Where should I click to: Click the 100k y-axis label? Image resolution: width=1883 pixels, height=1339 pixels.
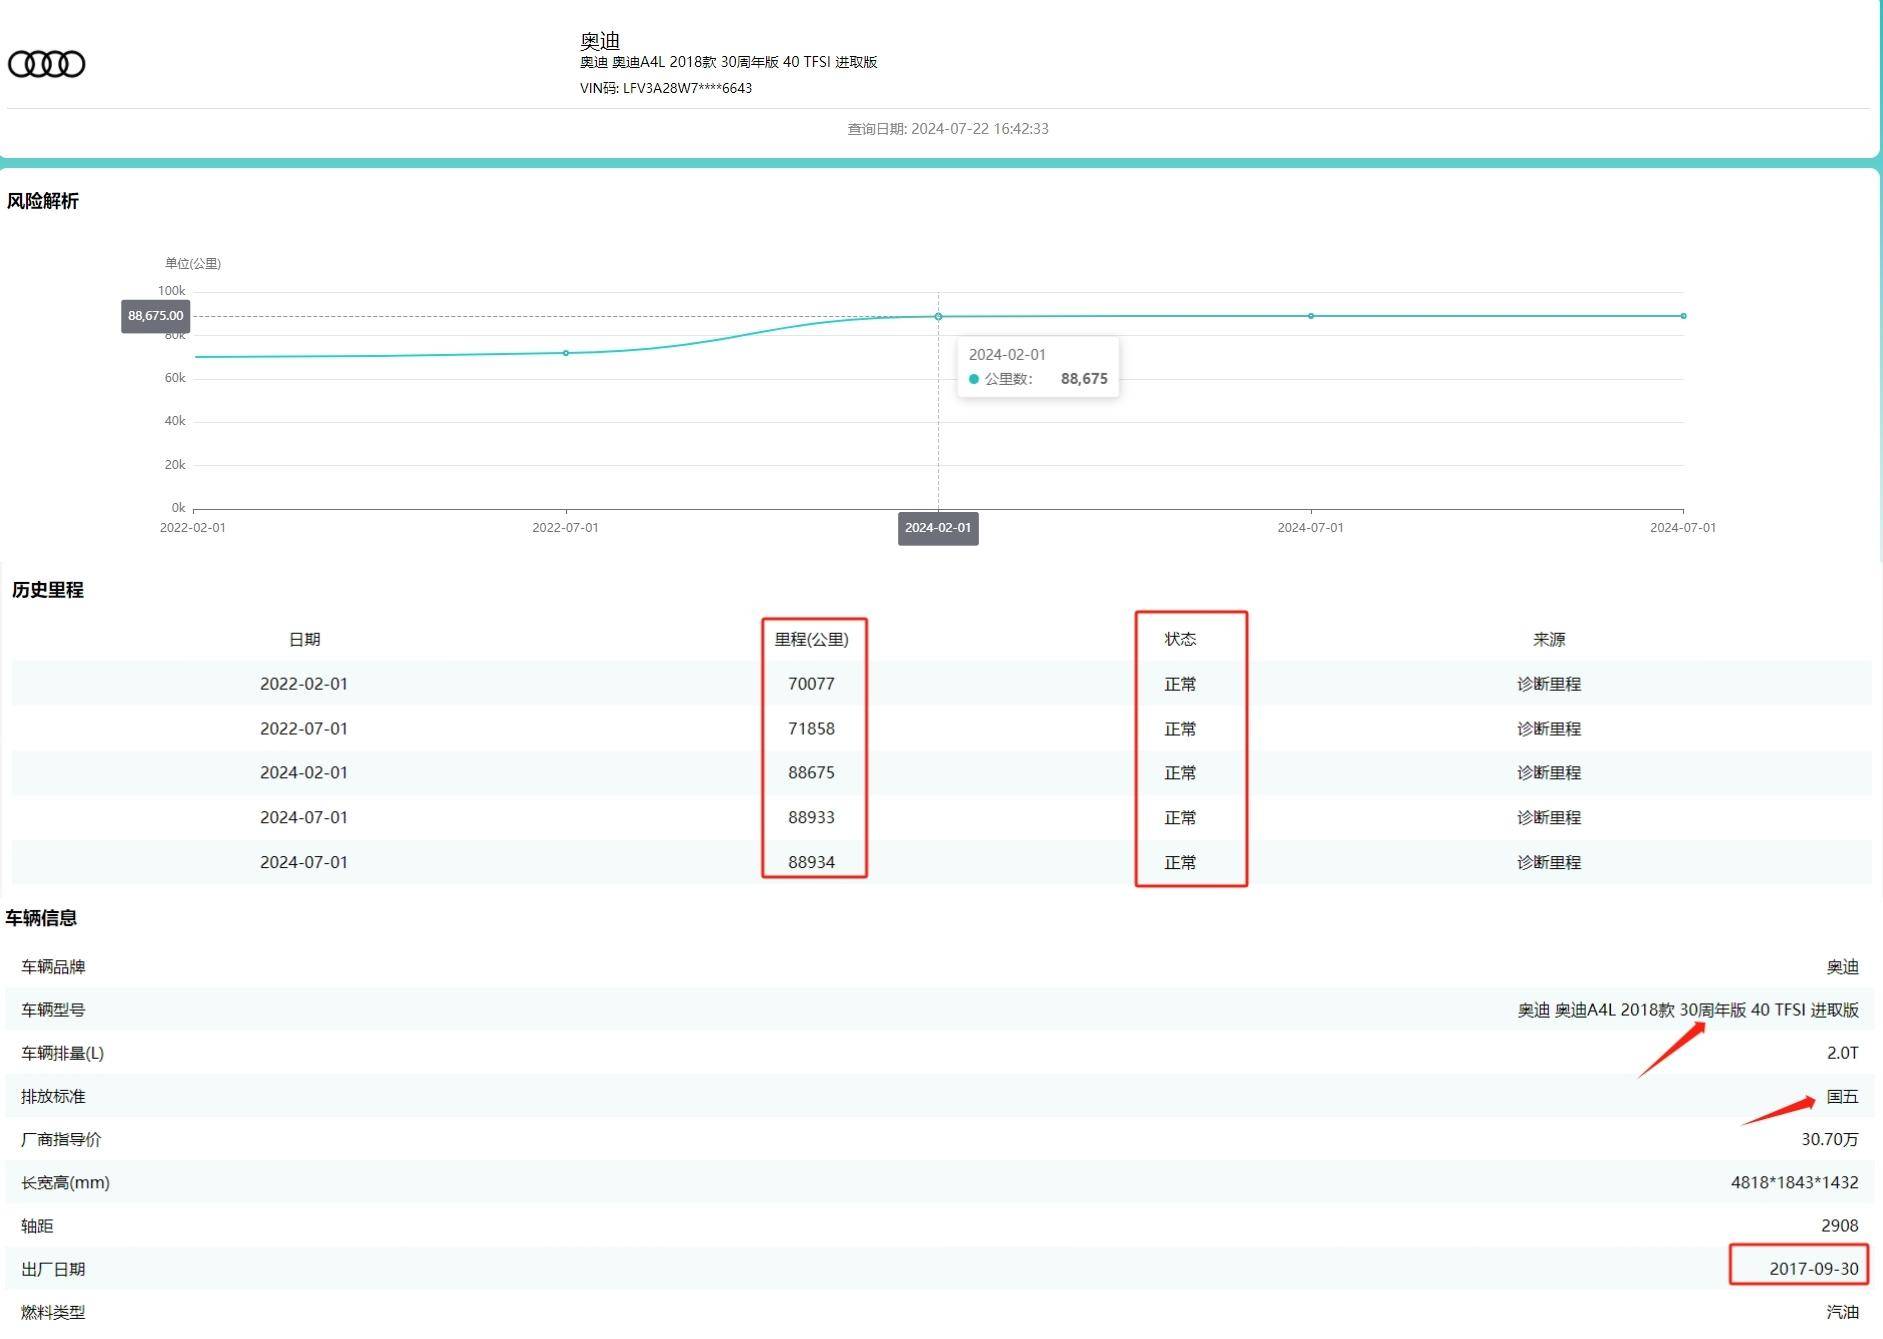click(172, 291)
